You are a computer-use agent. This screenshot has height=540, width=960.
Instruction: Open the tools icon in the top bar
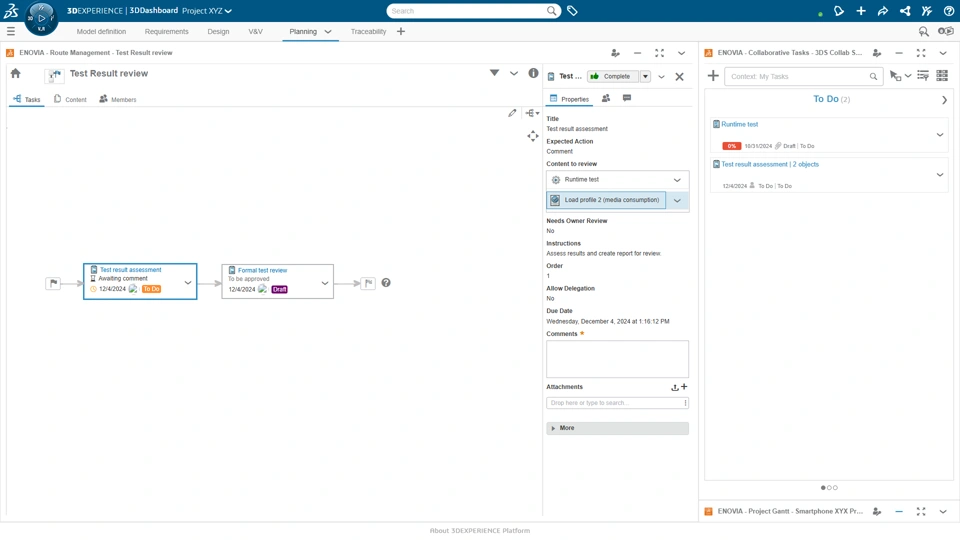pyautogui.click(x=927, y=10)
